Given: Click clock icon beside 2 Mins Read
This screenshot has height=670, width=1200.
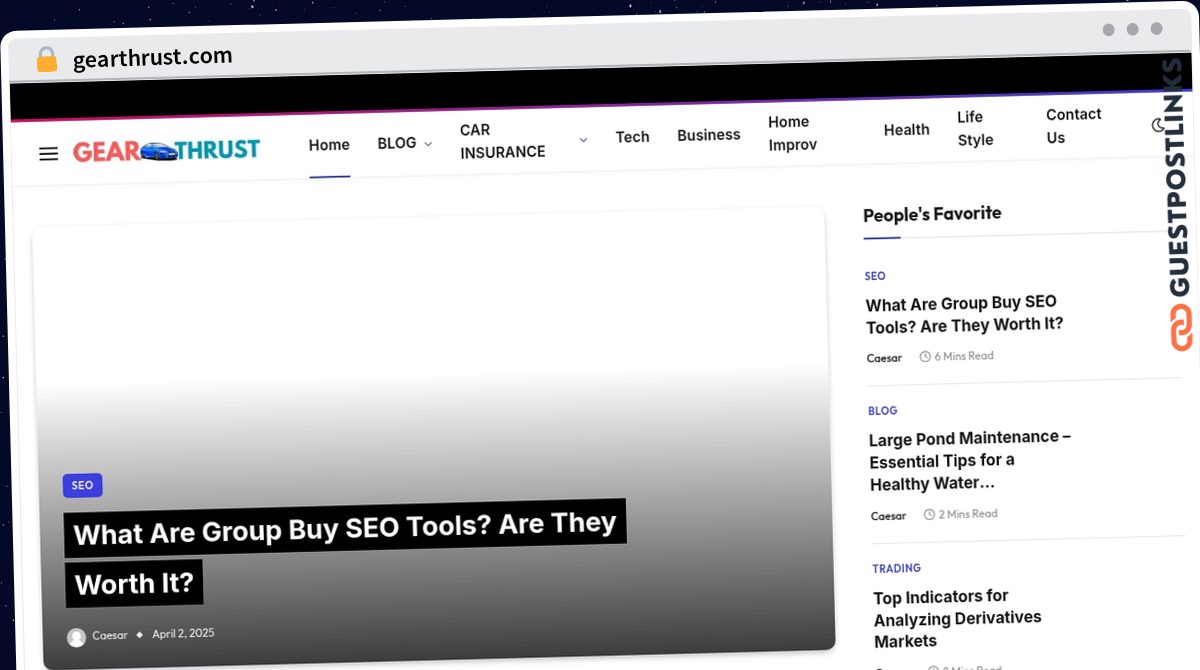Looking at the screenshot, I should pyautogui.click(x=929, y=514).
